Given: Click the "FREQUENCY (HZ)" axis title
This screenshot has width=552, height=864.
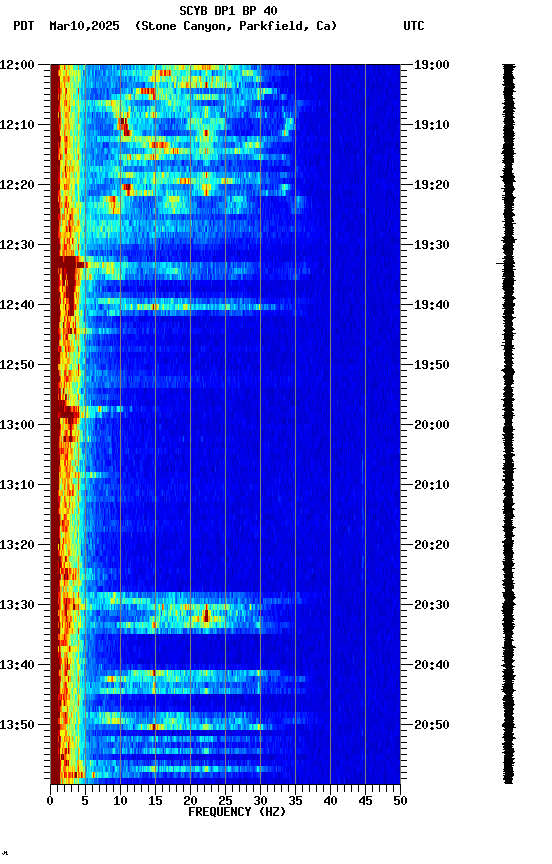Looking at the screenshot, I should (237, 812).
